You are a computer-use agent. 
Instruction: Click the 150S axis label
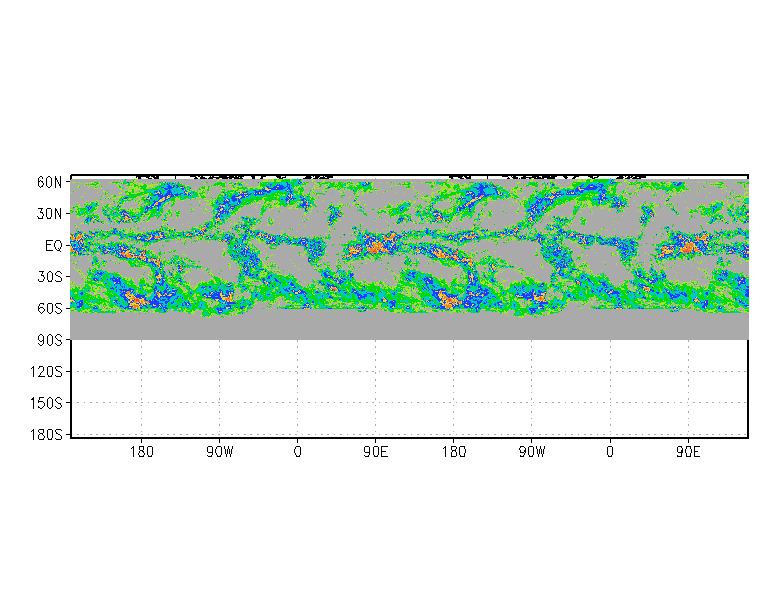coord(46,403)
